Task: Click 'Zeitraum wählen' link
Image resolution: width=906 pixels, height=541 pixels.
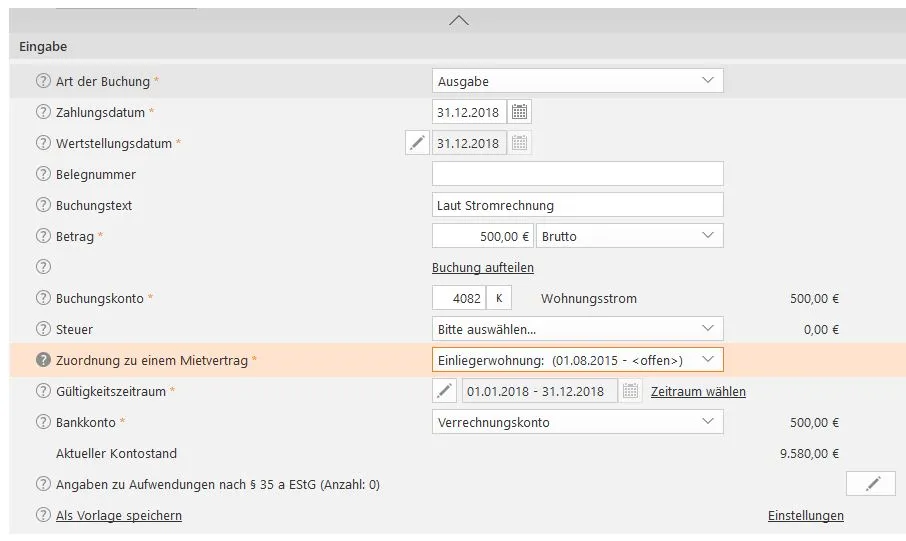Action: 698,391
